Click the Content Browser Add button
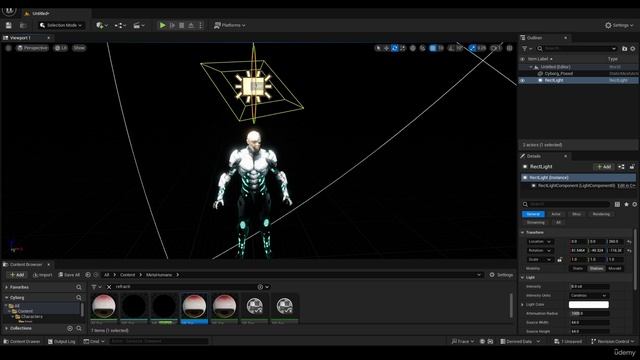Screen dimensions: 640x360 17,275
